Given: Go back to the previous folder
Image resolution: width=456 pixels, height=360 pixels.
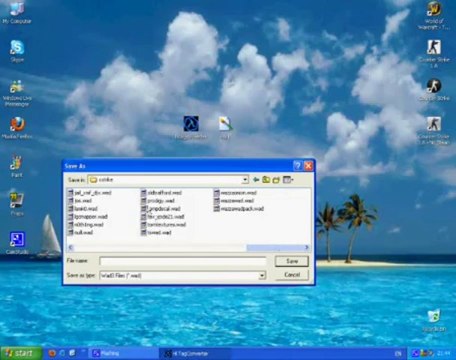Looking at the screenshot, I should [x=256, y=180].
